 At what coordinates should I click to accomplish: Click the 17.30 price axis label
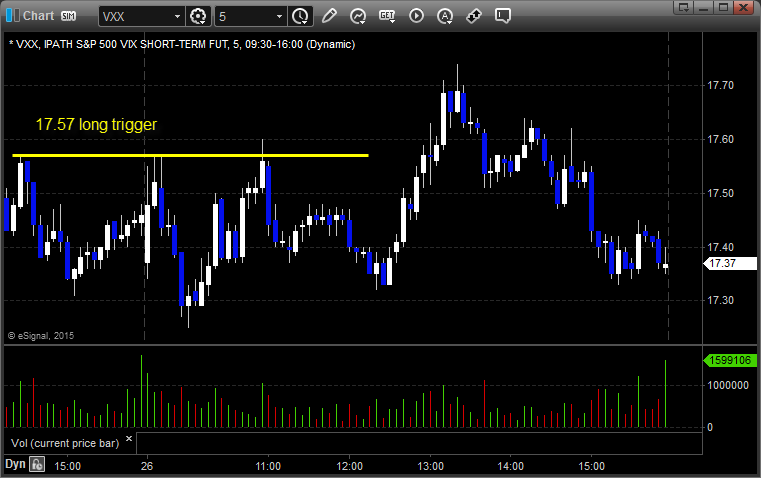[721, 300]
